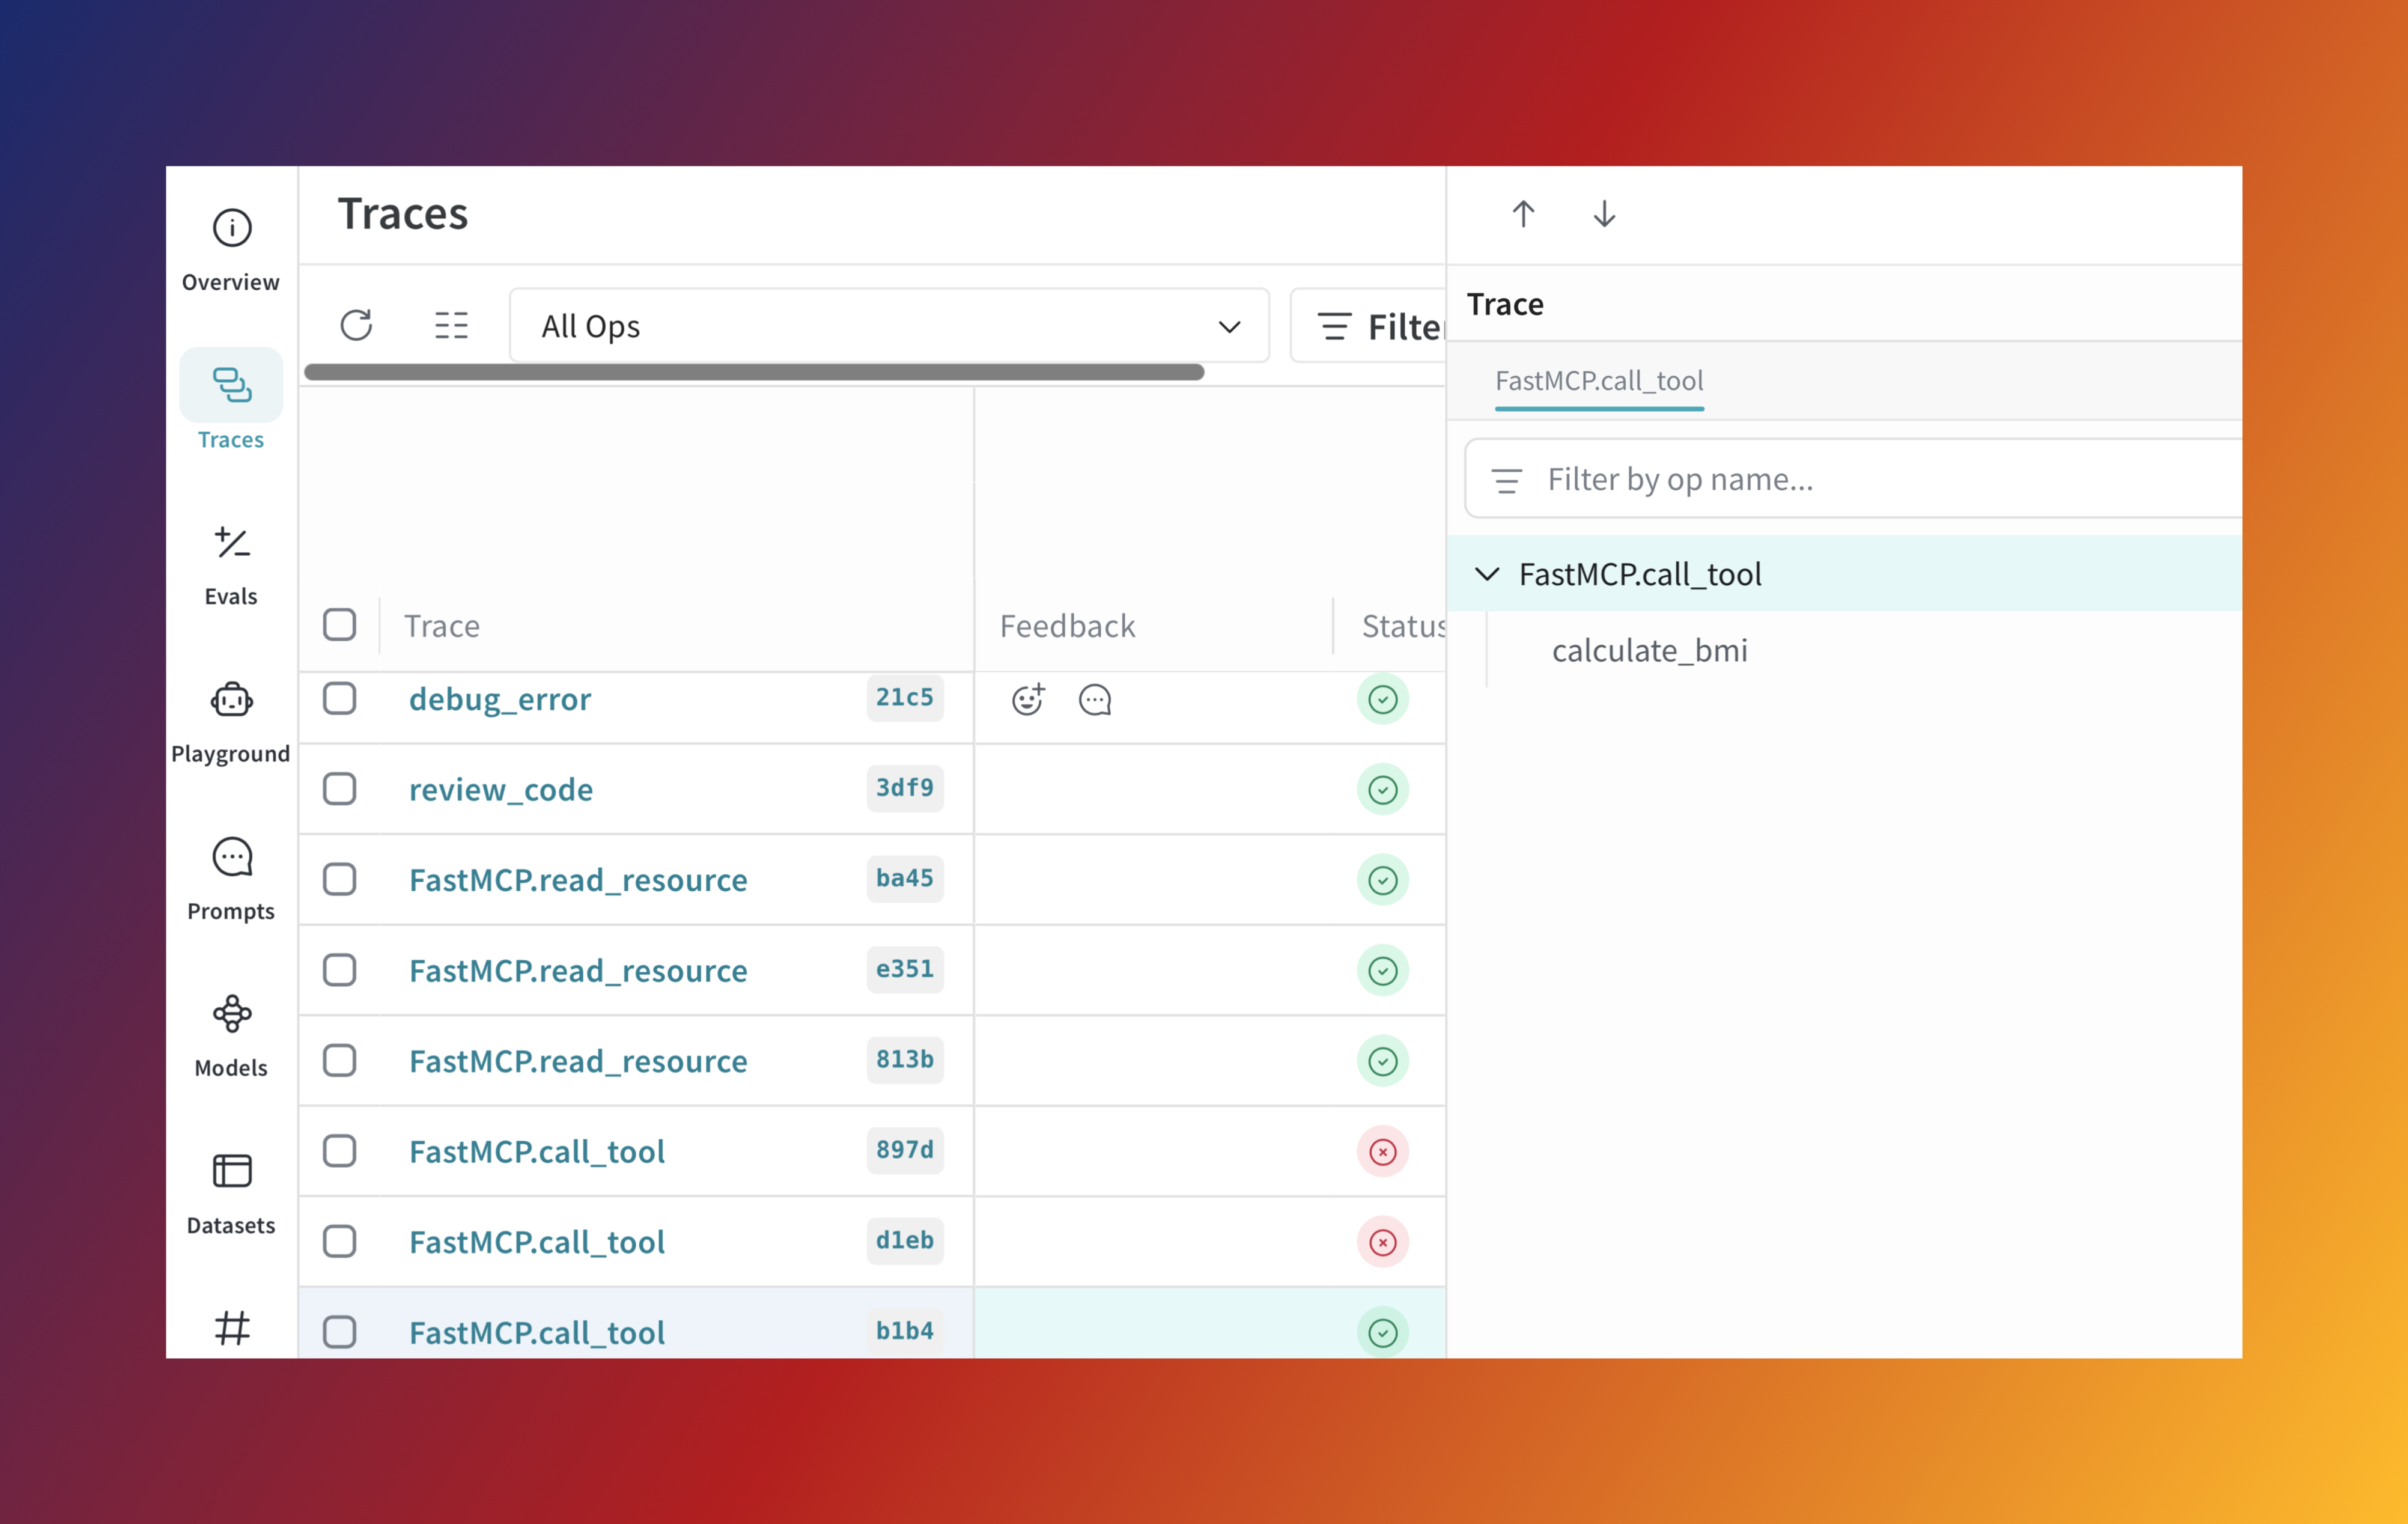This screenshot has height=1524, width=2408.
Task: Open the Playground robot icon
Action: [231, 701]
